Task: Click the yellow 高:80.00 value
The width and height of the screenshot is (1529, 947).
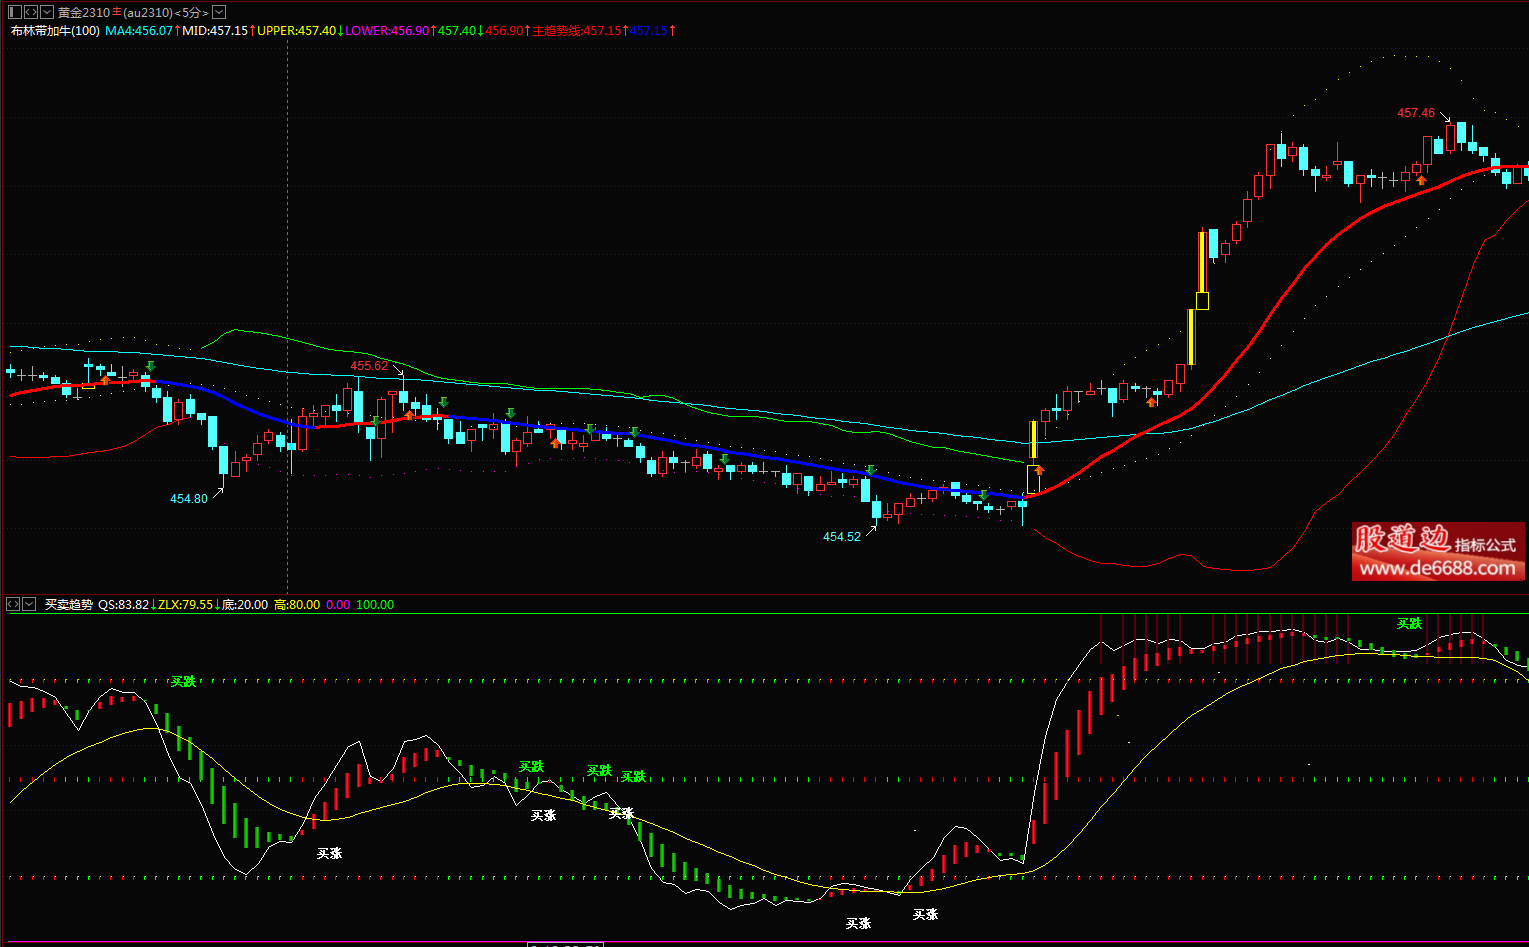Action: point(297,605)
